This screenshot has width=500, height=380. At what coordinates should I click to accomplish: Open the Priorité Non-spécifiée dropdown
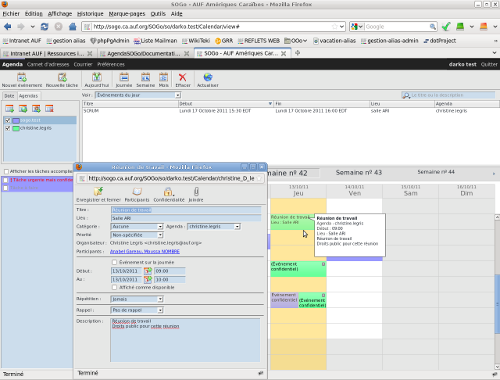tap(137, 235)
